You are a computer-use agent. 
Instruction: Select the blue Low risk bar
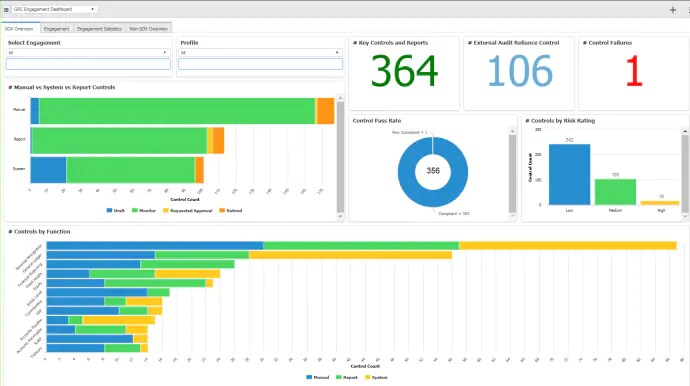click(569, 174)
